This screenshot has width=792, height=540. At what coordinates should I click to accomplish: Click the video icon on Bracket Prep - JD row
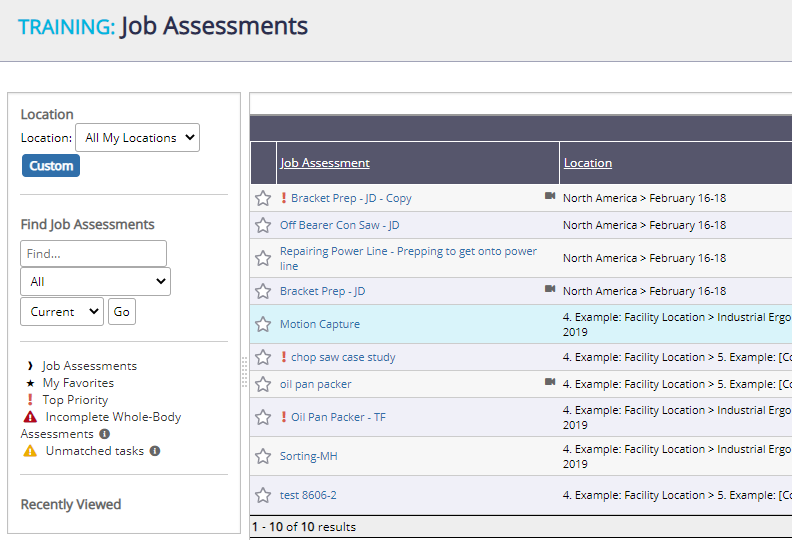pyautogui.click(x=550, y=289)
